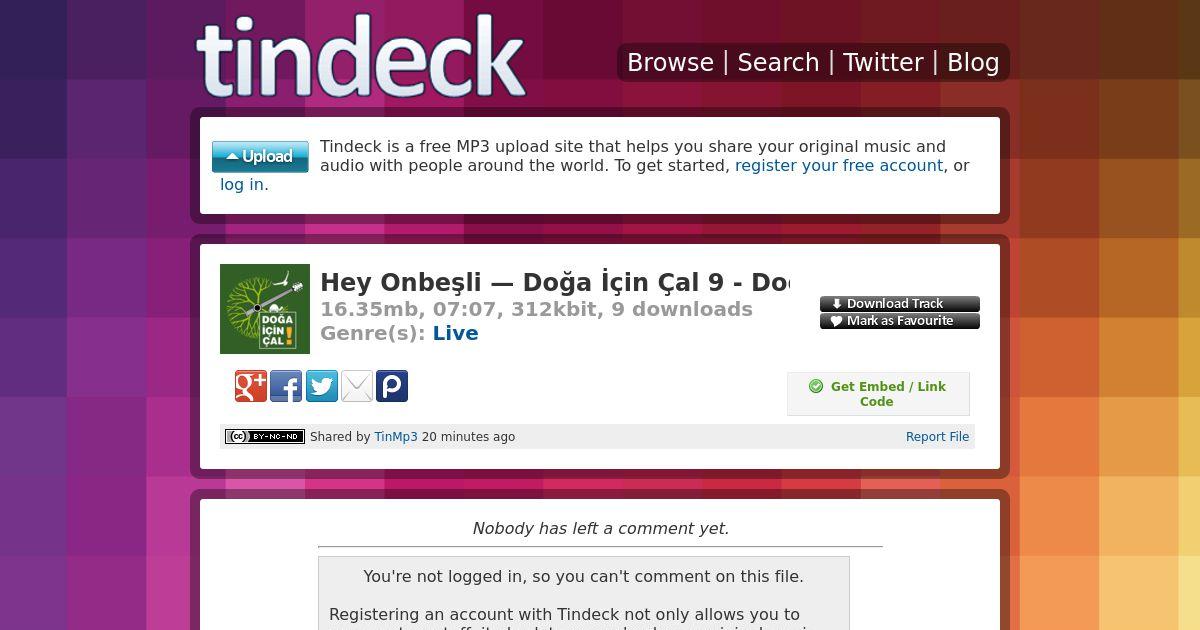The height and width of the screenshot is (630, 1200).
Task: Go to Twitter in top navigation
Action: [883, 62]
